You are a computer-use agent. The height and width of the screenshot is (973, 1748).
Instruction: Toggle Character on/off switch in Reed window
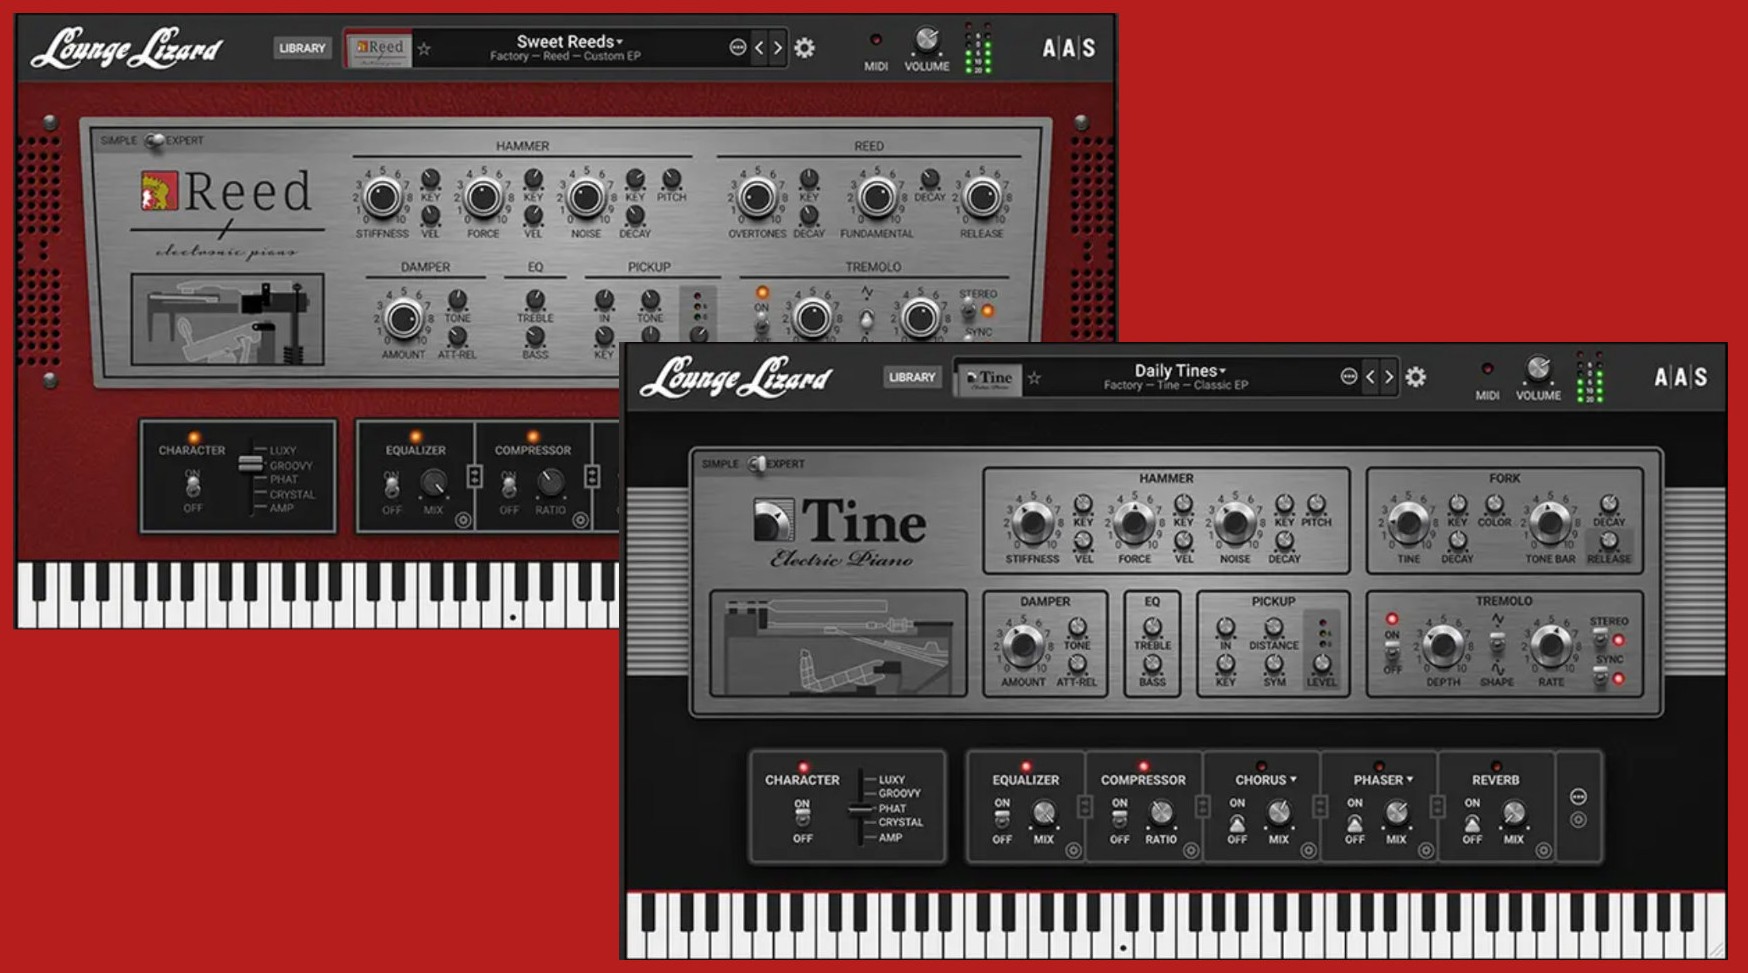click(x=192, y=487)
